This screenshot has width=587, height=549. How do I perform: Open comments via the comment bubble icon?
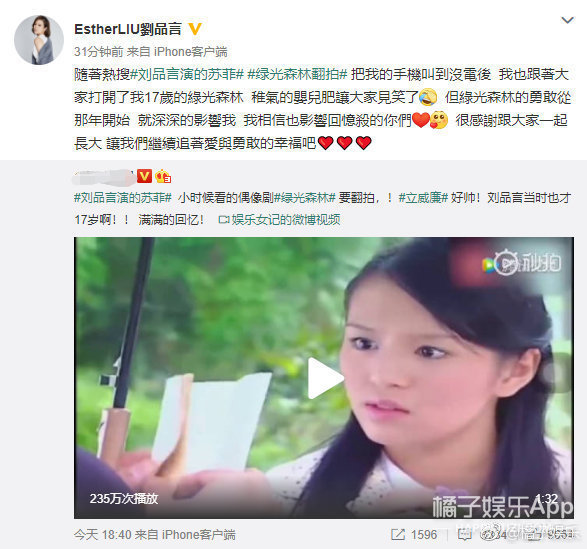coord(465,534)
